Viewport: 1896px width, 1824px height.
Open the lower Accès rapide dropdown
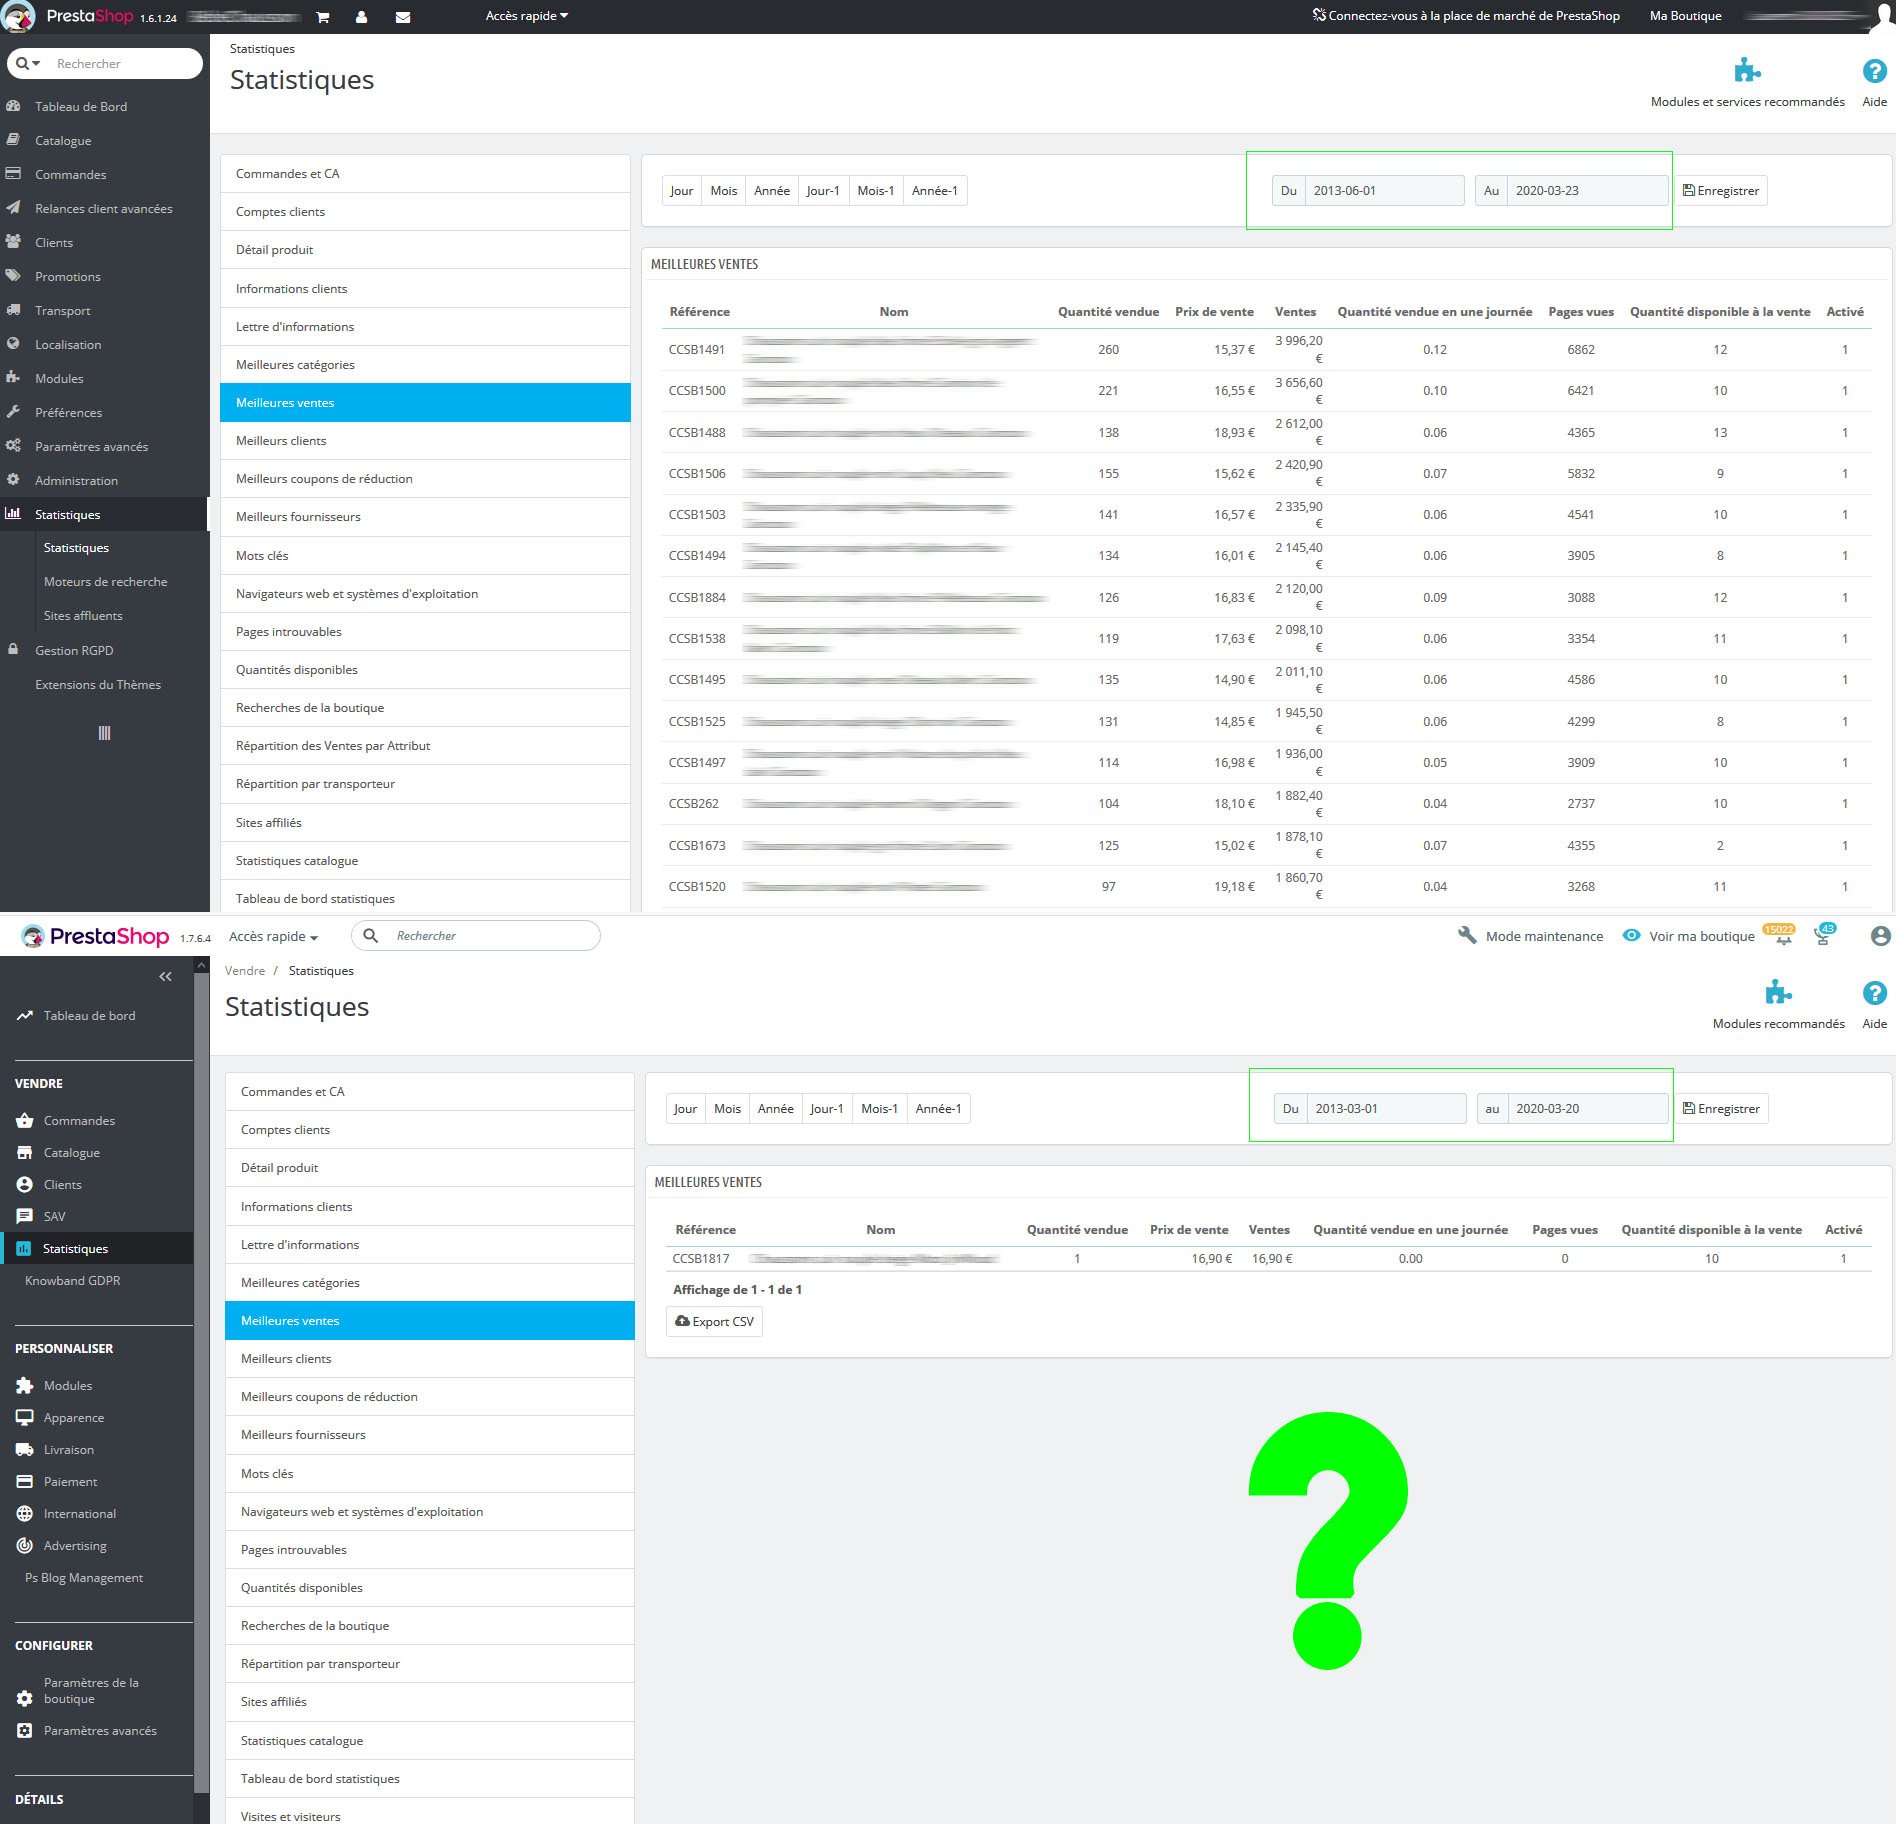(273, 936)
